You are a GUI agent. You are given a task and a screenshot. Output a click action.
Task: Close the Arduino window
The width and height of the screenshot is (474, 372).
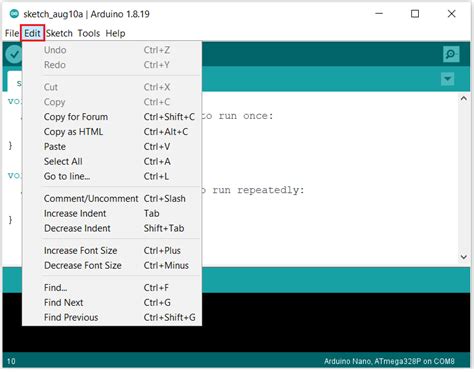tap(451, 14)
